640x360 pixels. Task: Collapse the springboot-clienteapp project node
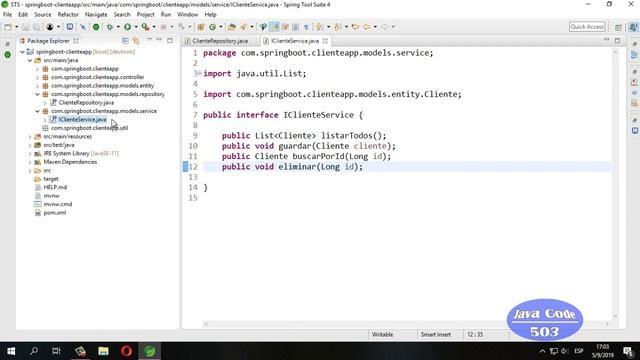[22, 52]
